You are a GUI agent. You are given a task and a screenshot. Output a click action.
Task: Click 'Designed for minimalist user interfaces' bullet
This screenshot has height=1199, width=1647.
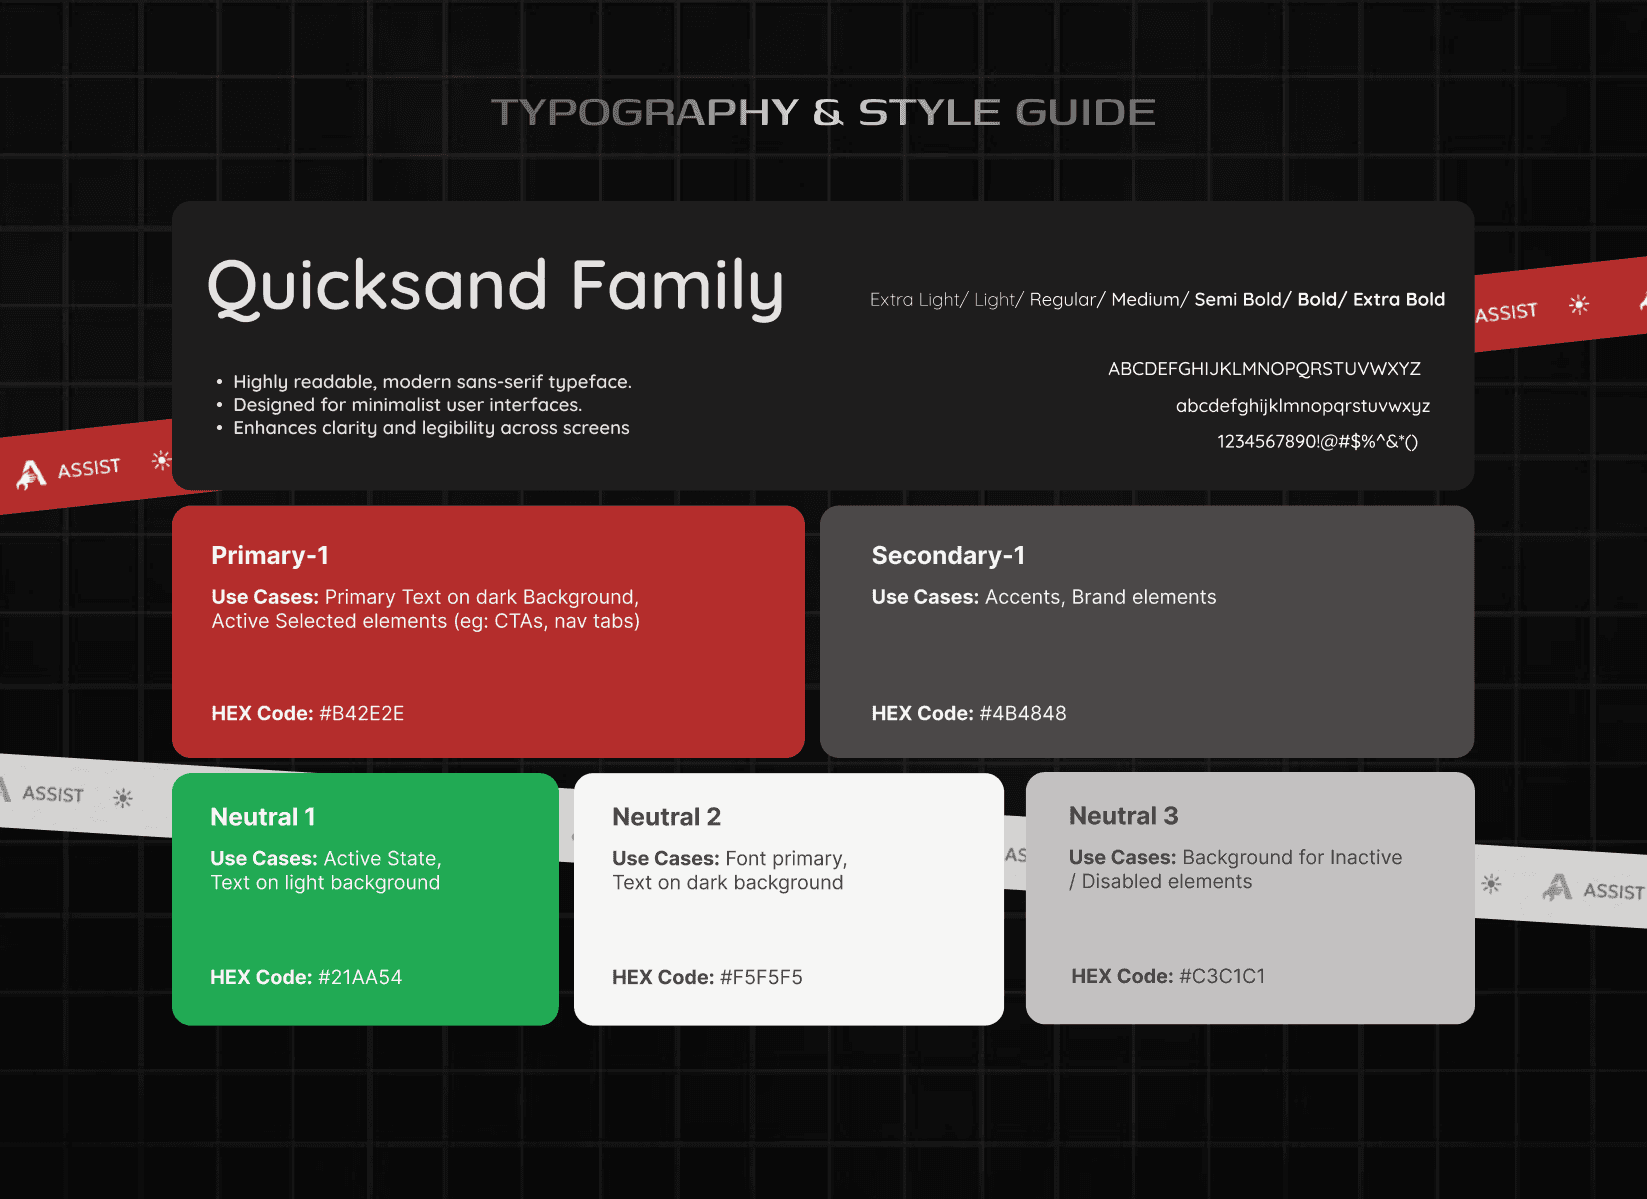[407, 405]
